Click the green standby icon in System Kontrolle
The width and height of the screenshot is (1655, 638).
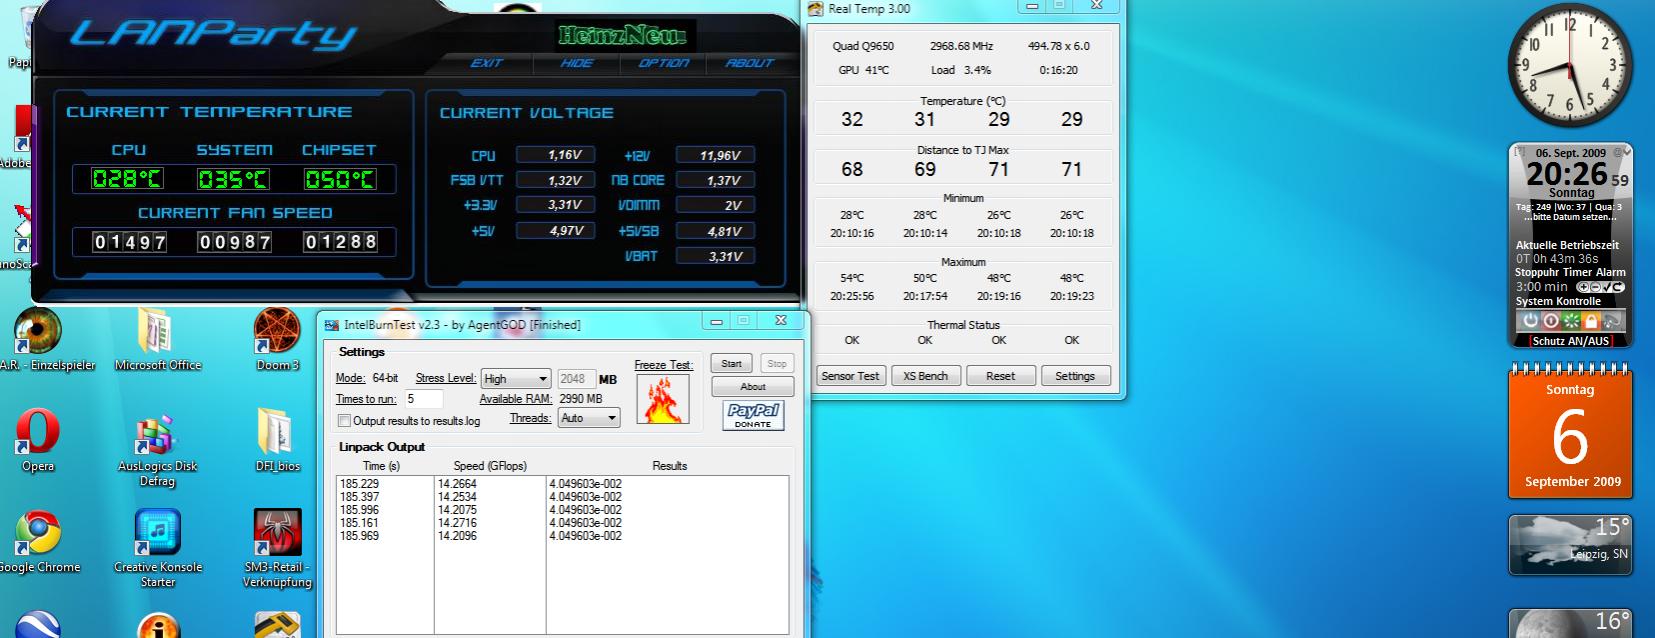coord(1570,321)
